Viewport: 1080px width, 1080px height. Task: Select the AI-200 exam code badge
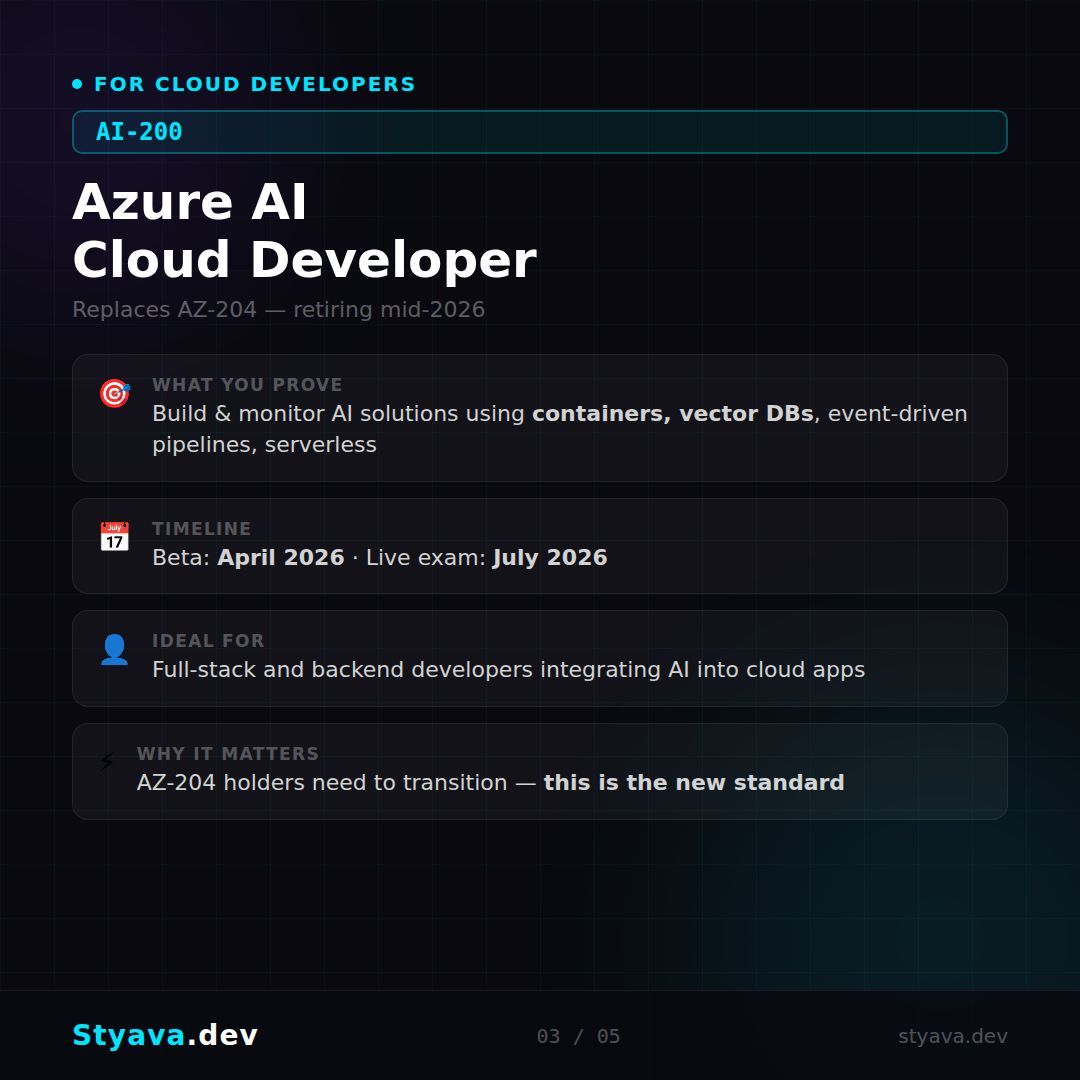tap(540, 131)
